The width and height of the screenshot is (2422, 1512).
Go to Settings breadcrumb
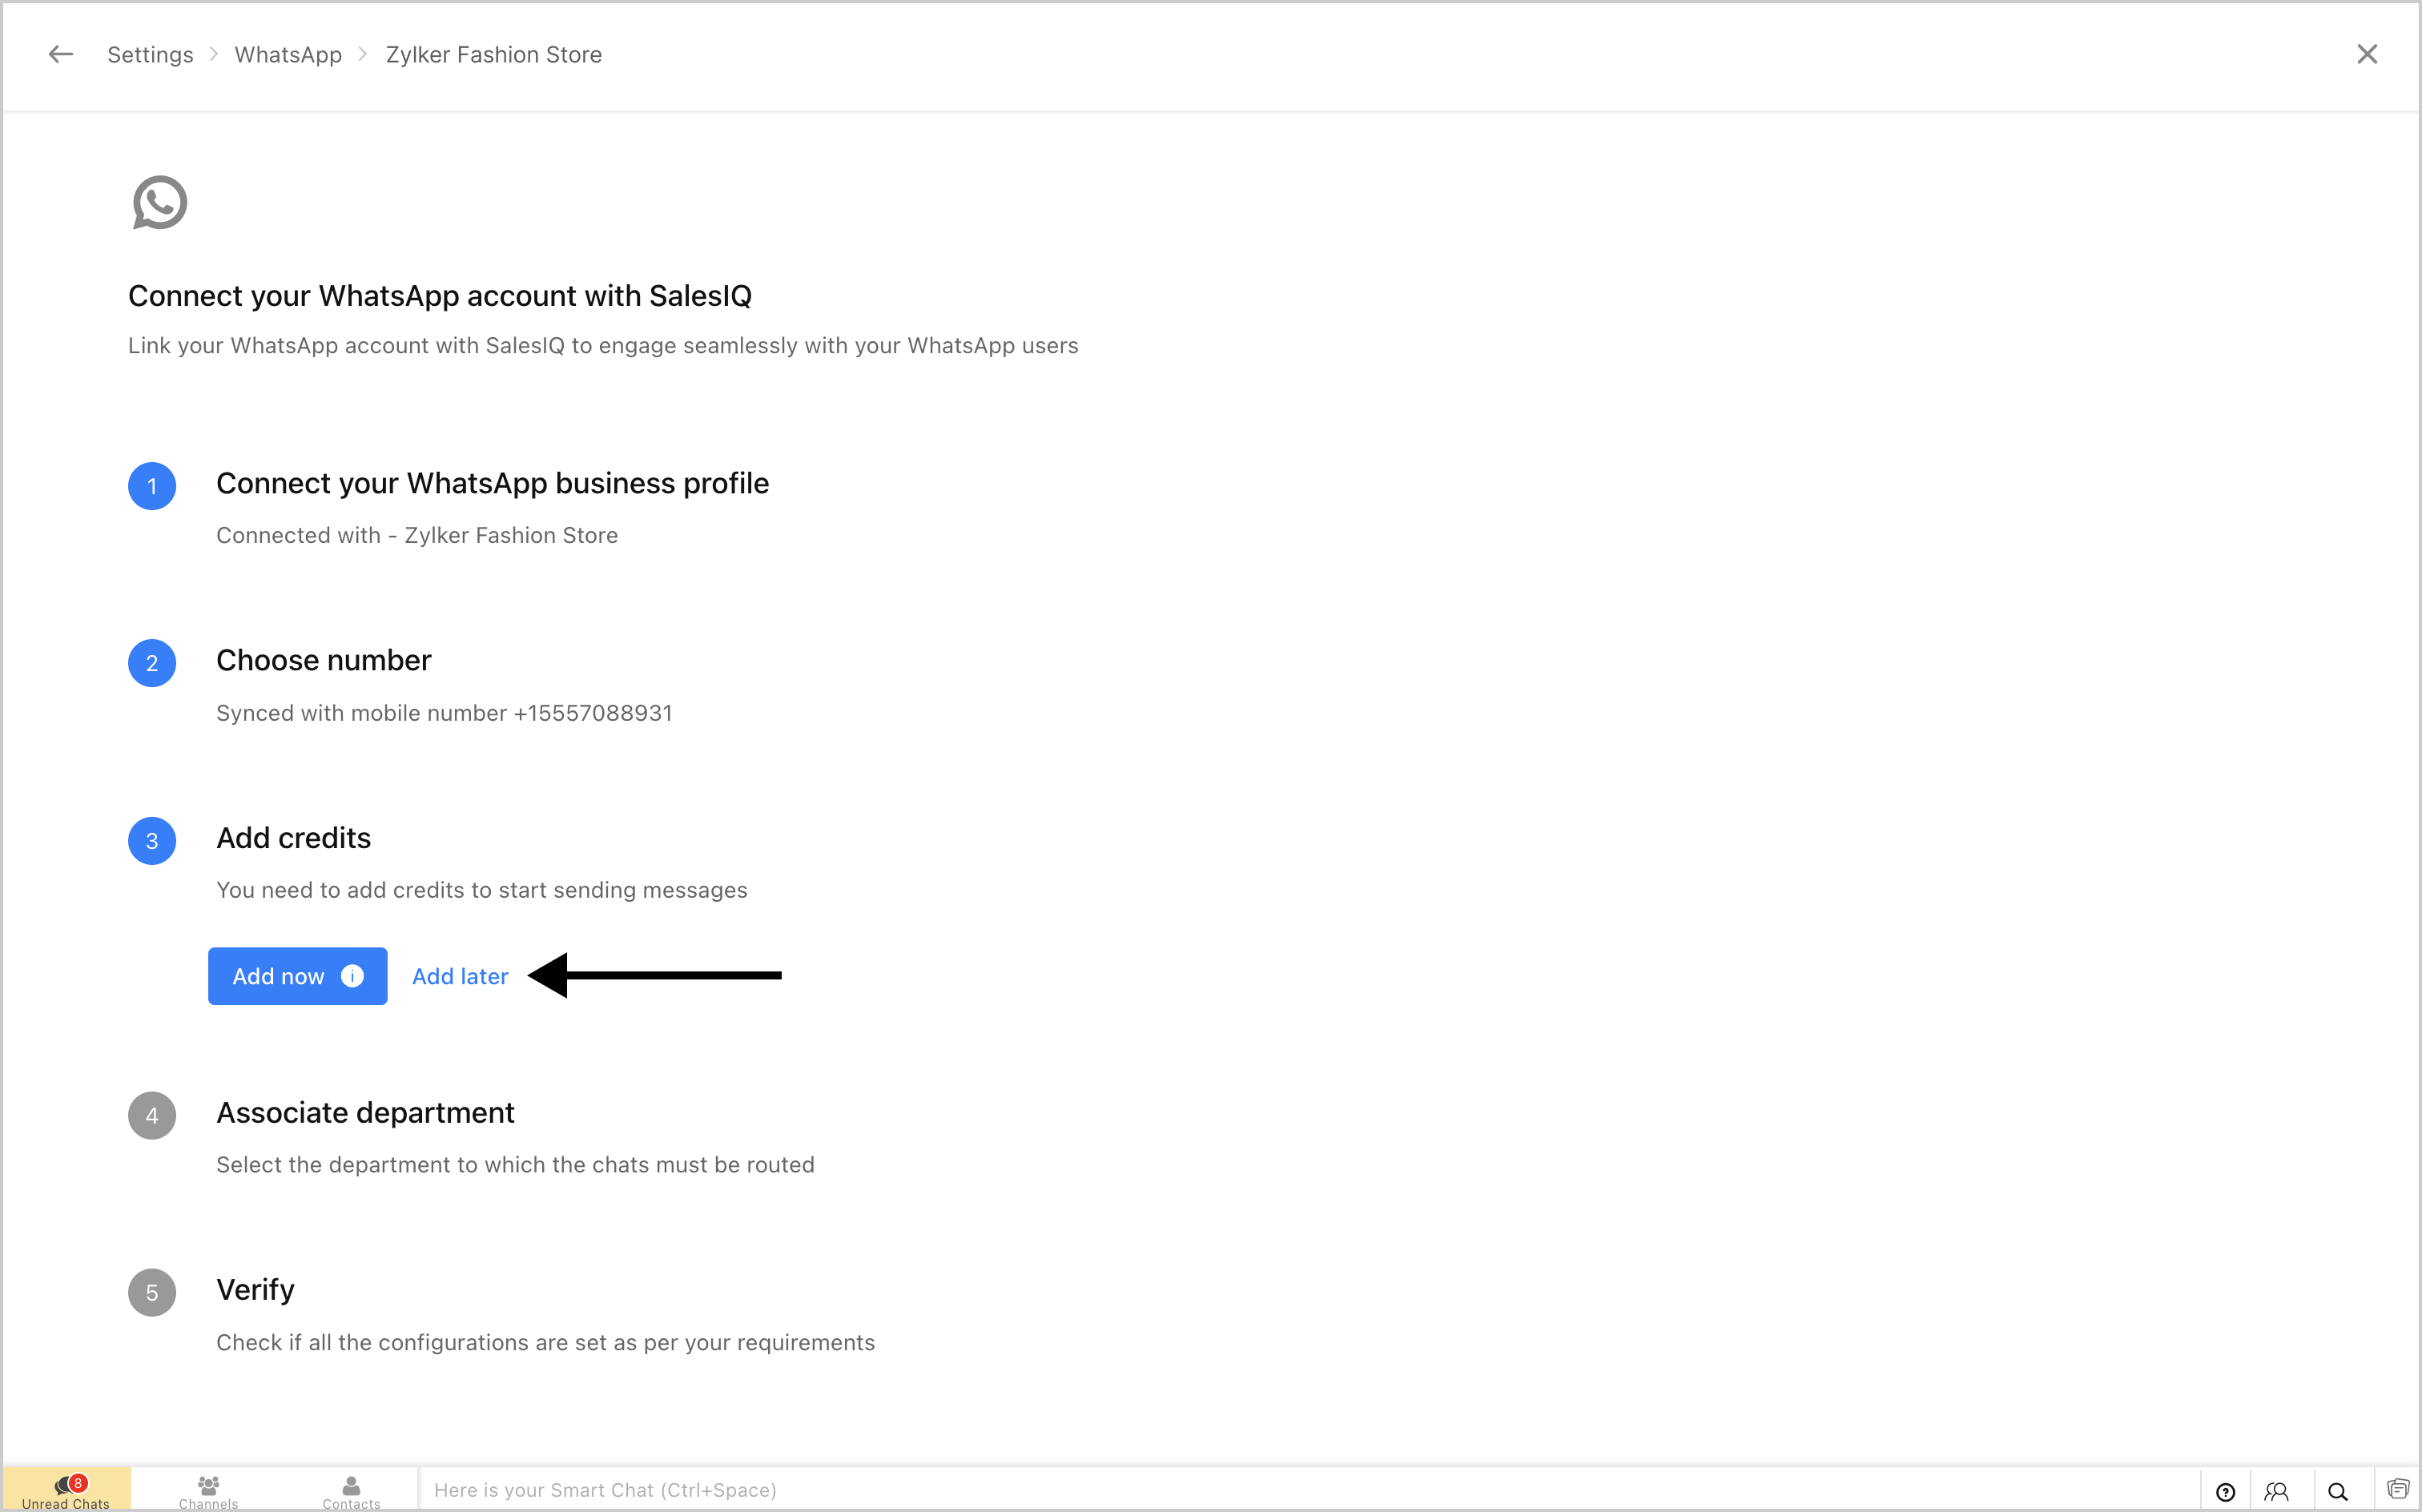click(150, 55)
